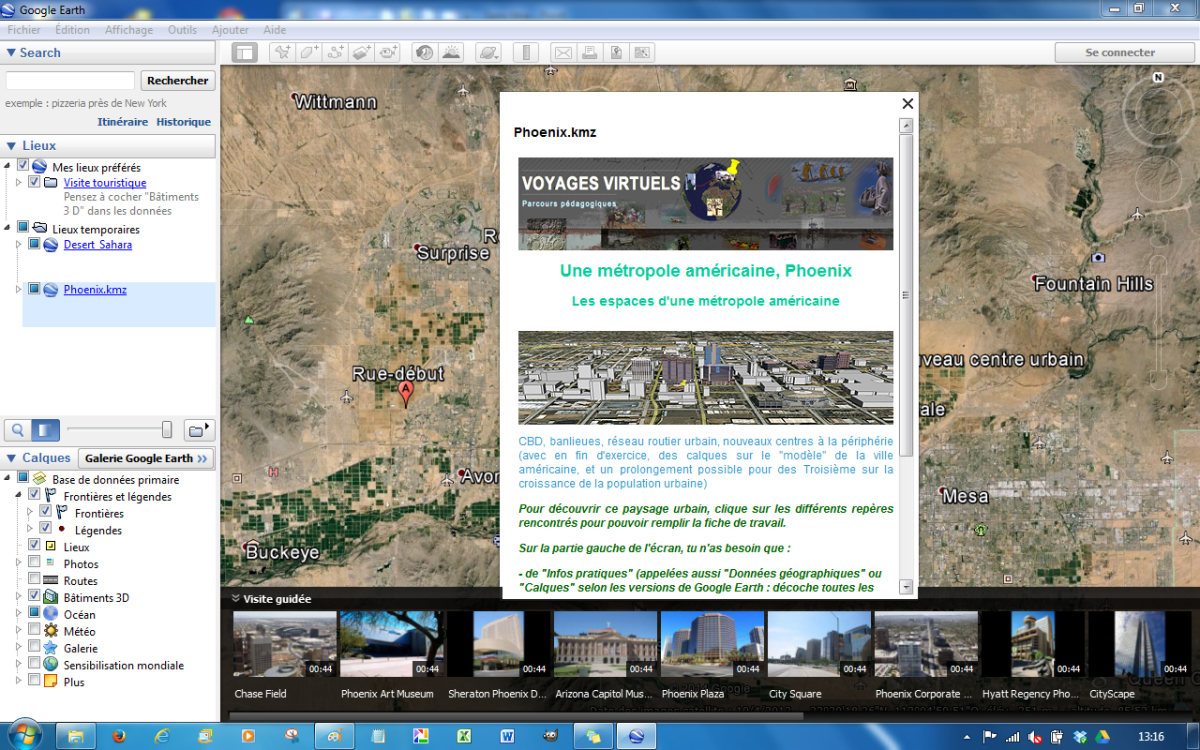The image size is (1200, 750).
Task: Toggle the Desert_Sahara checkbox
Action: [x=34, y=244]
